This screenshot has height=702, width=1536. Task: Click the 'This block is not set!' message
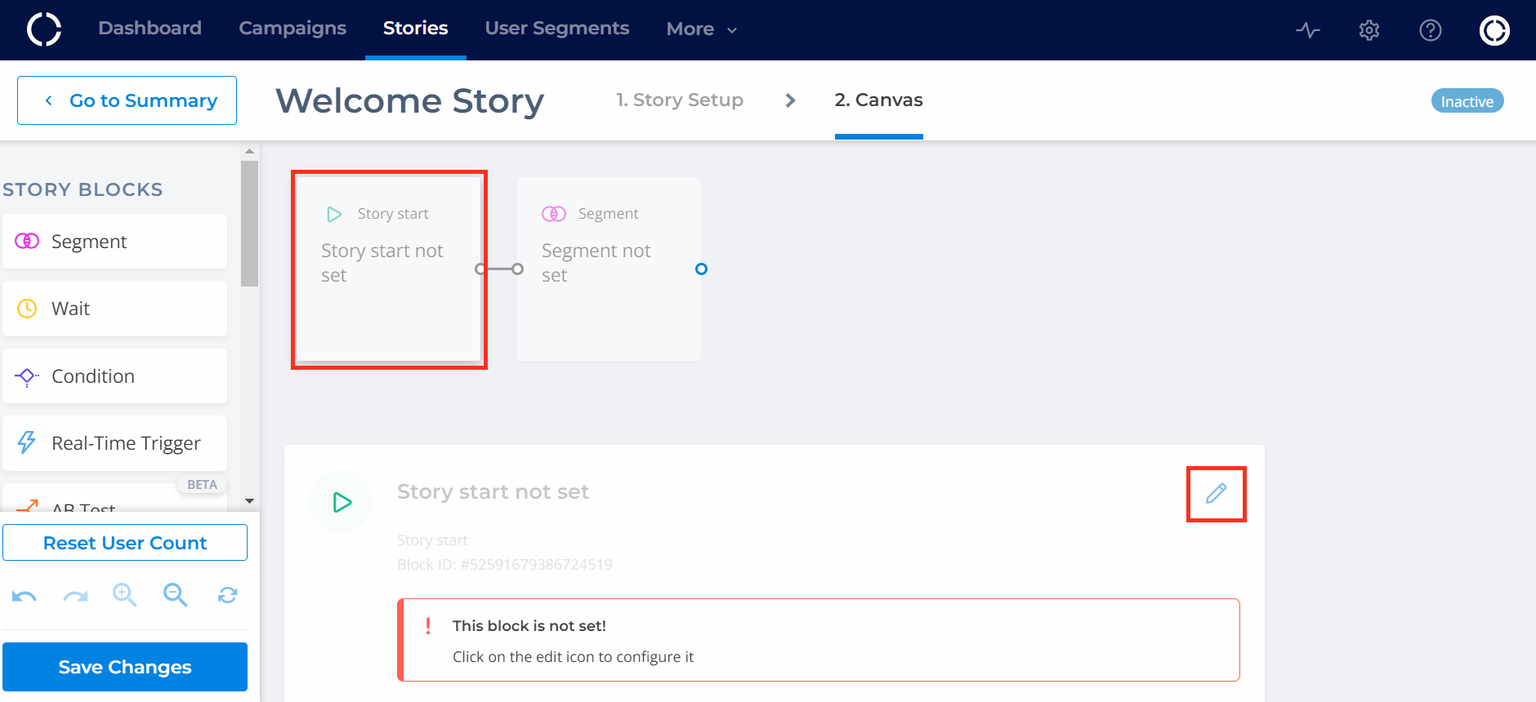pyautogui.click(x=529, y=626)
